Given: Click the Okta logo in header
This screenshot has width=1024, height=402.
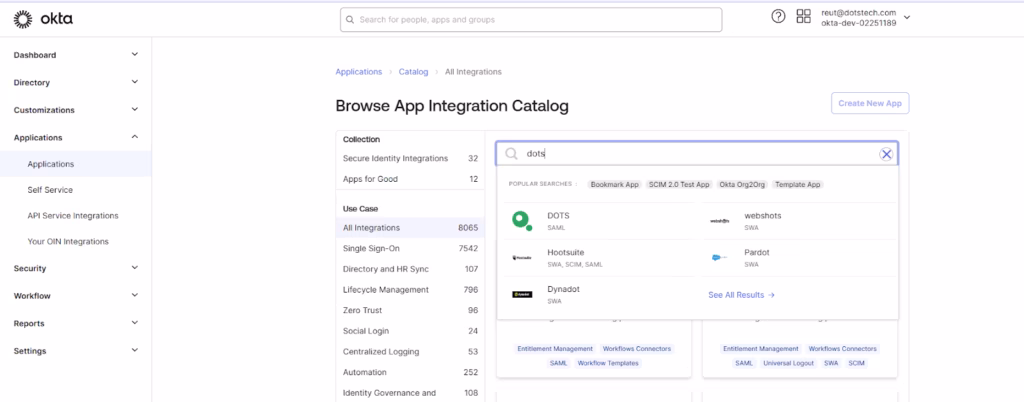Looking at the screenshot, I should tap(43, 19).
